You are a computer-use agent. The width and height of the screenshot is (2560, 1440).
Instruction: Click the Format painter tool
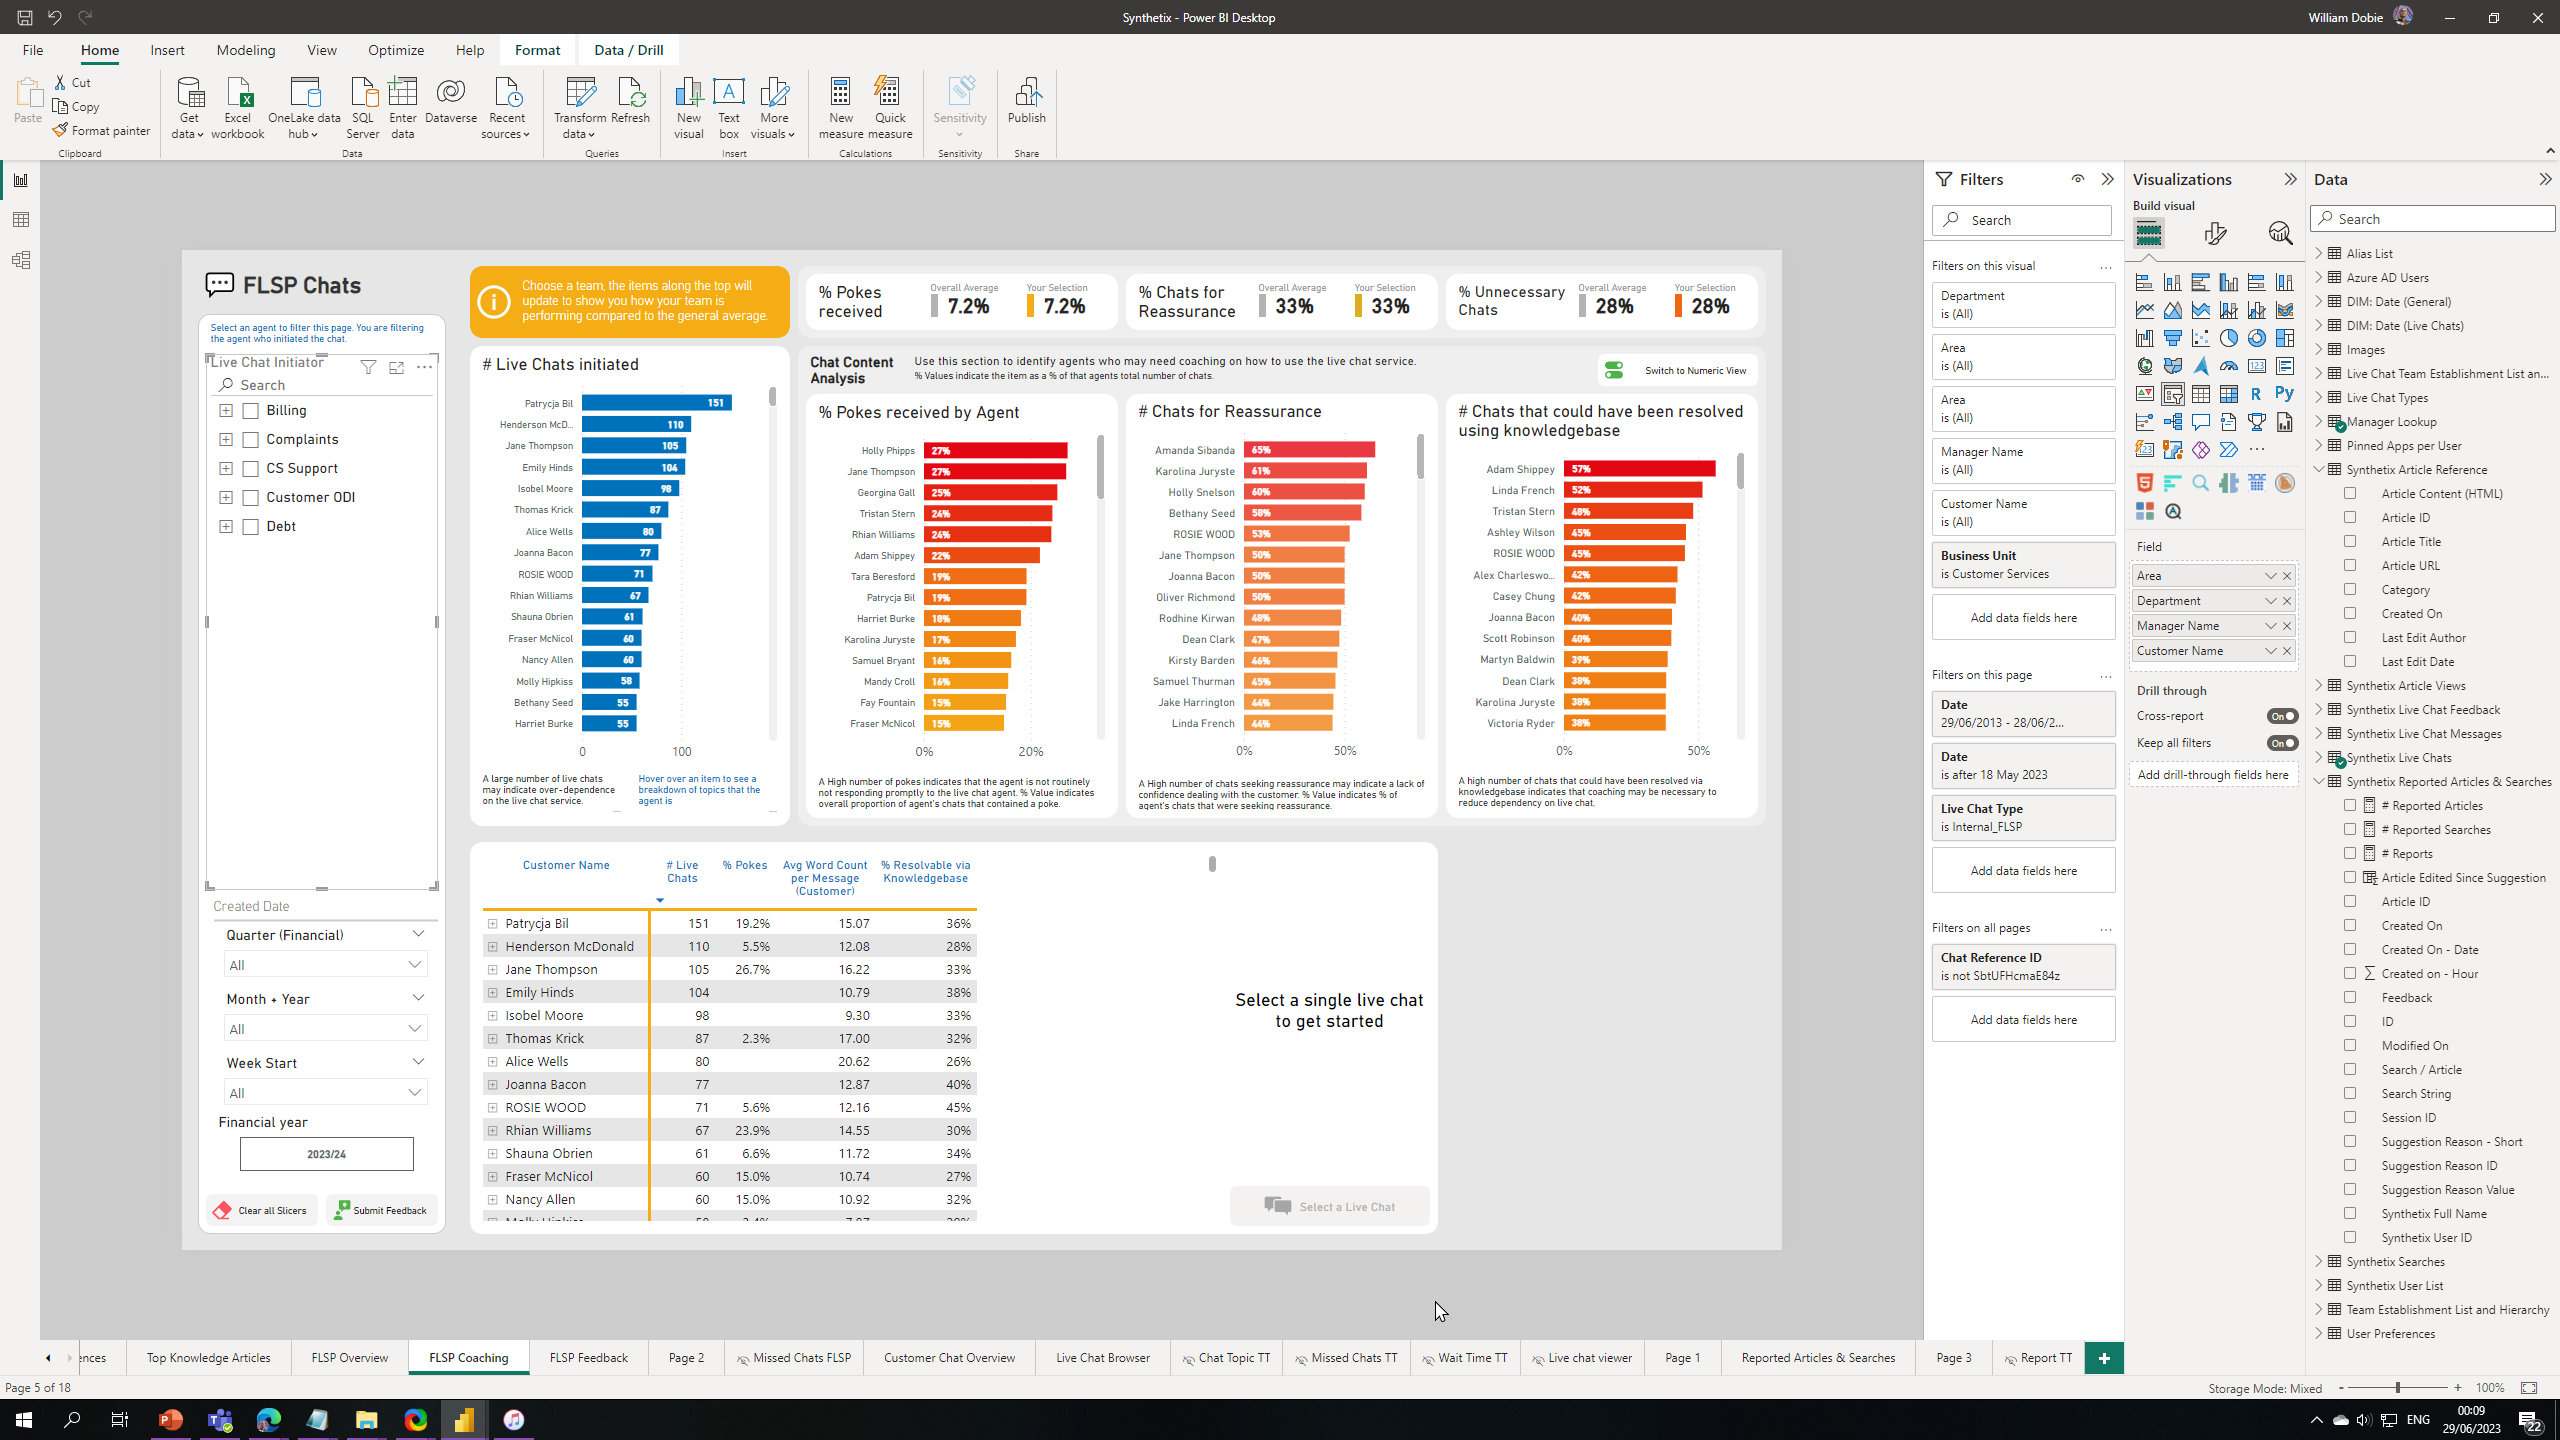pyautogui.click(x=102, y=130)
